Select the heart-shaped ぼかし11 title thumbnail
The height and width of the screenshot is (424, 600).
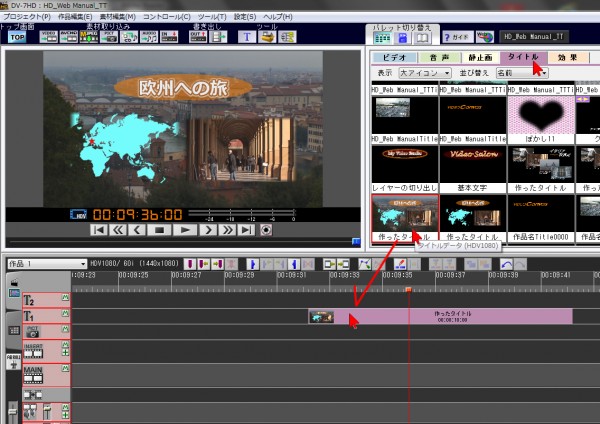540,115
